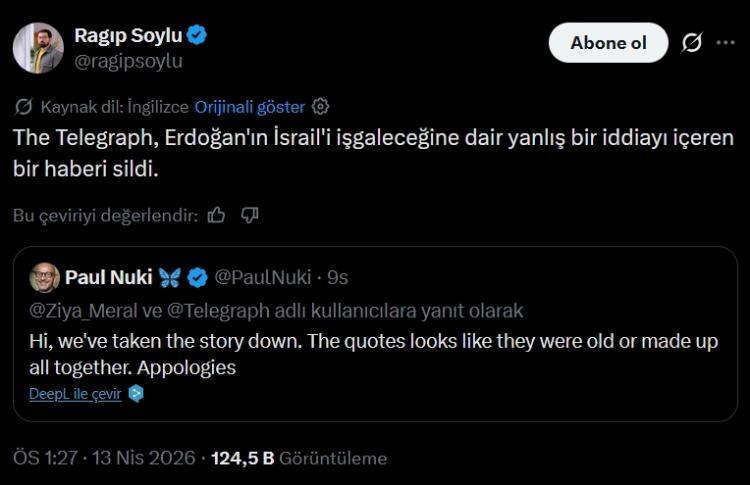750x485 pixels.
Task: Click the DeepL logo icon
Action: tap(136, 394)
